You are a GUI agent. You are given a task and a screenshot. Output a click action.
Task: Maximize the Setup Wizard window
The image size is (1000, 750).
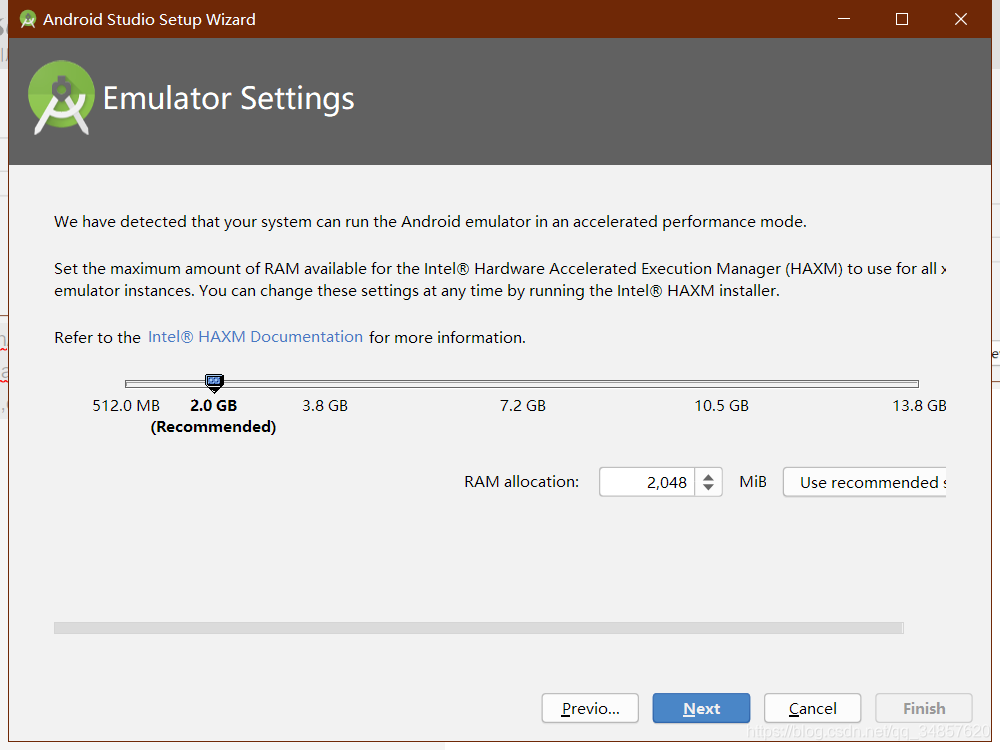[902, 19]
